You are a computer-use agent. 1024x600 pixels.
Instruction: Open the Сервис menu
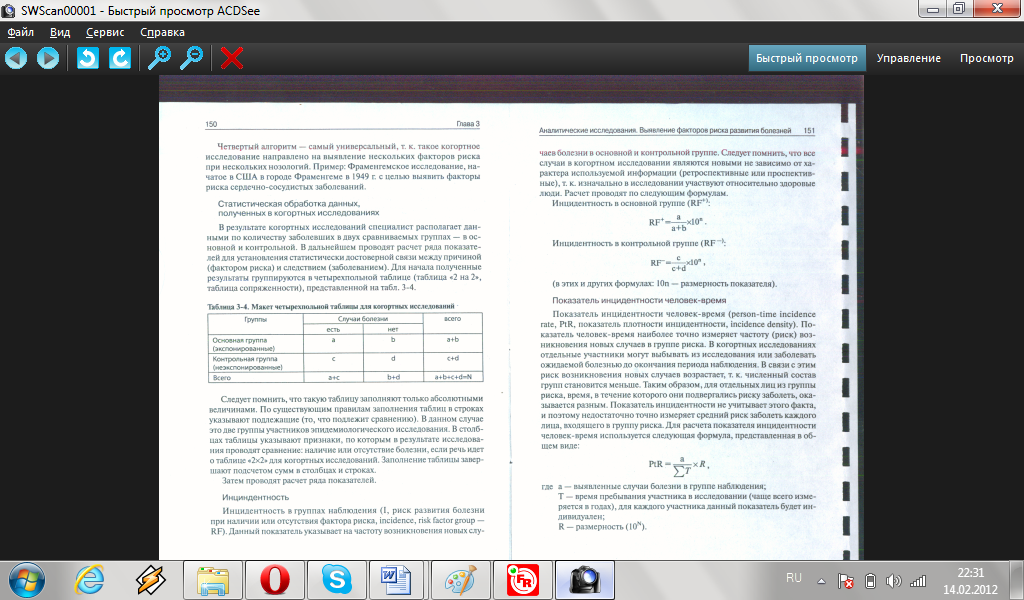(105, 32)
